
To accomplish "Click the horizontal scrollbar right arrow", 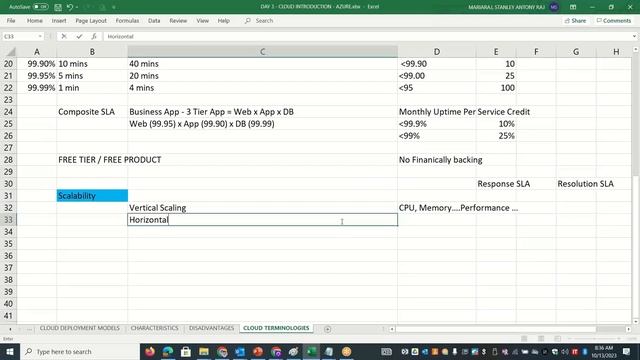I will 629,329.
